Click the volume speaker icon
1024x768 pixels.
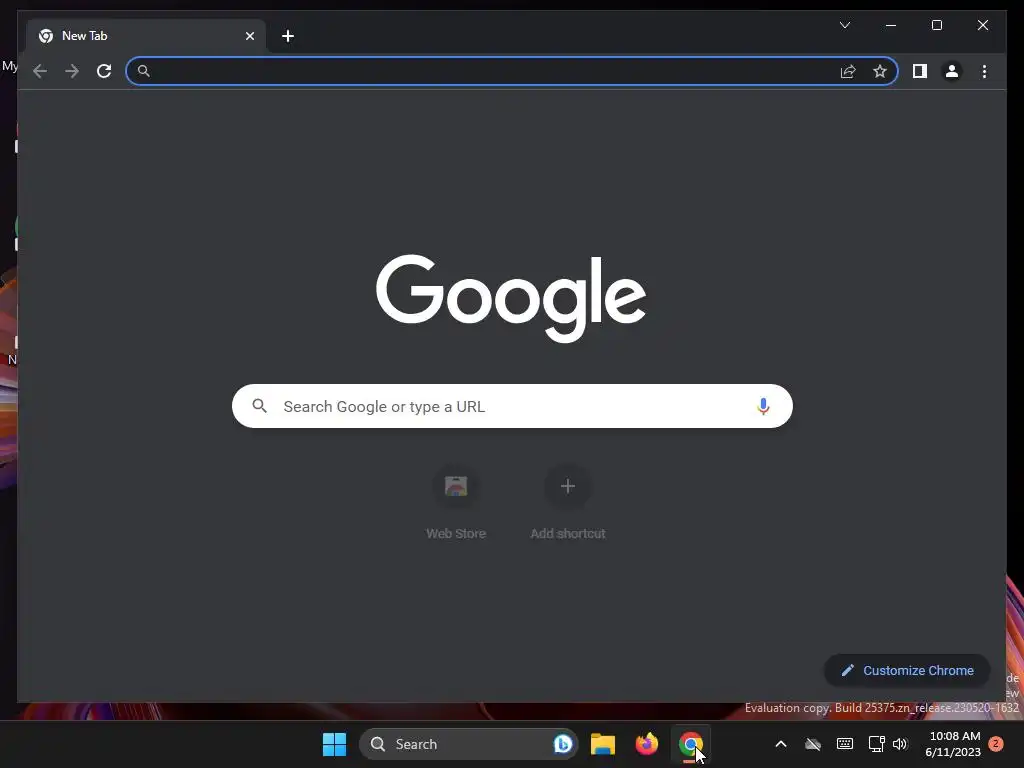point(900,744)
